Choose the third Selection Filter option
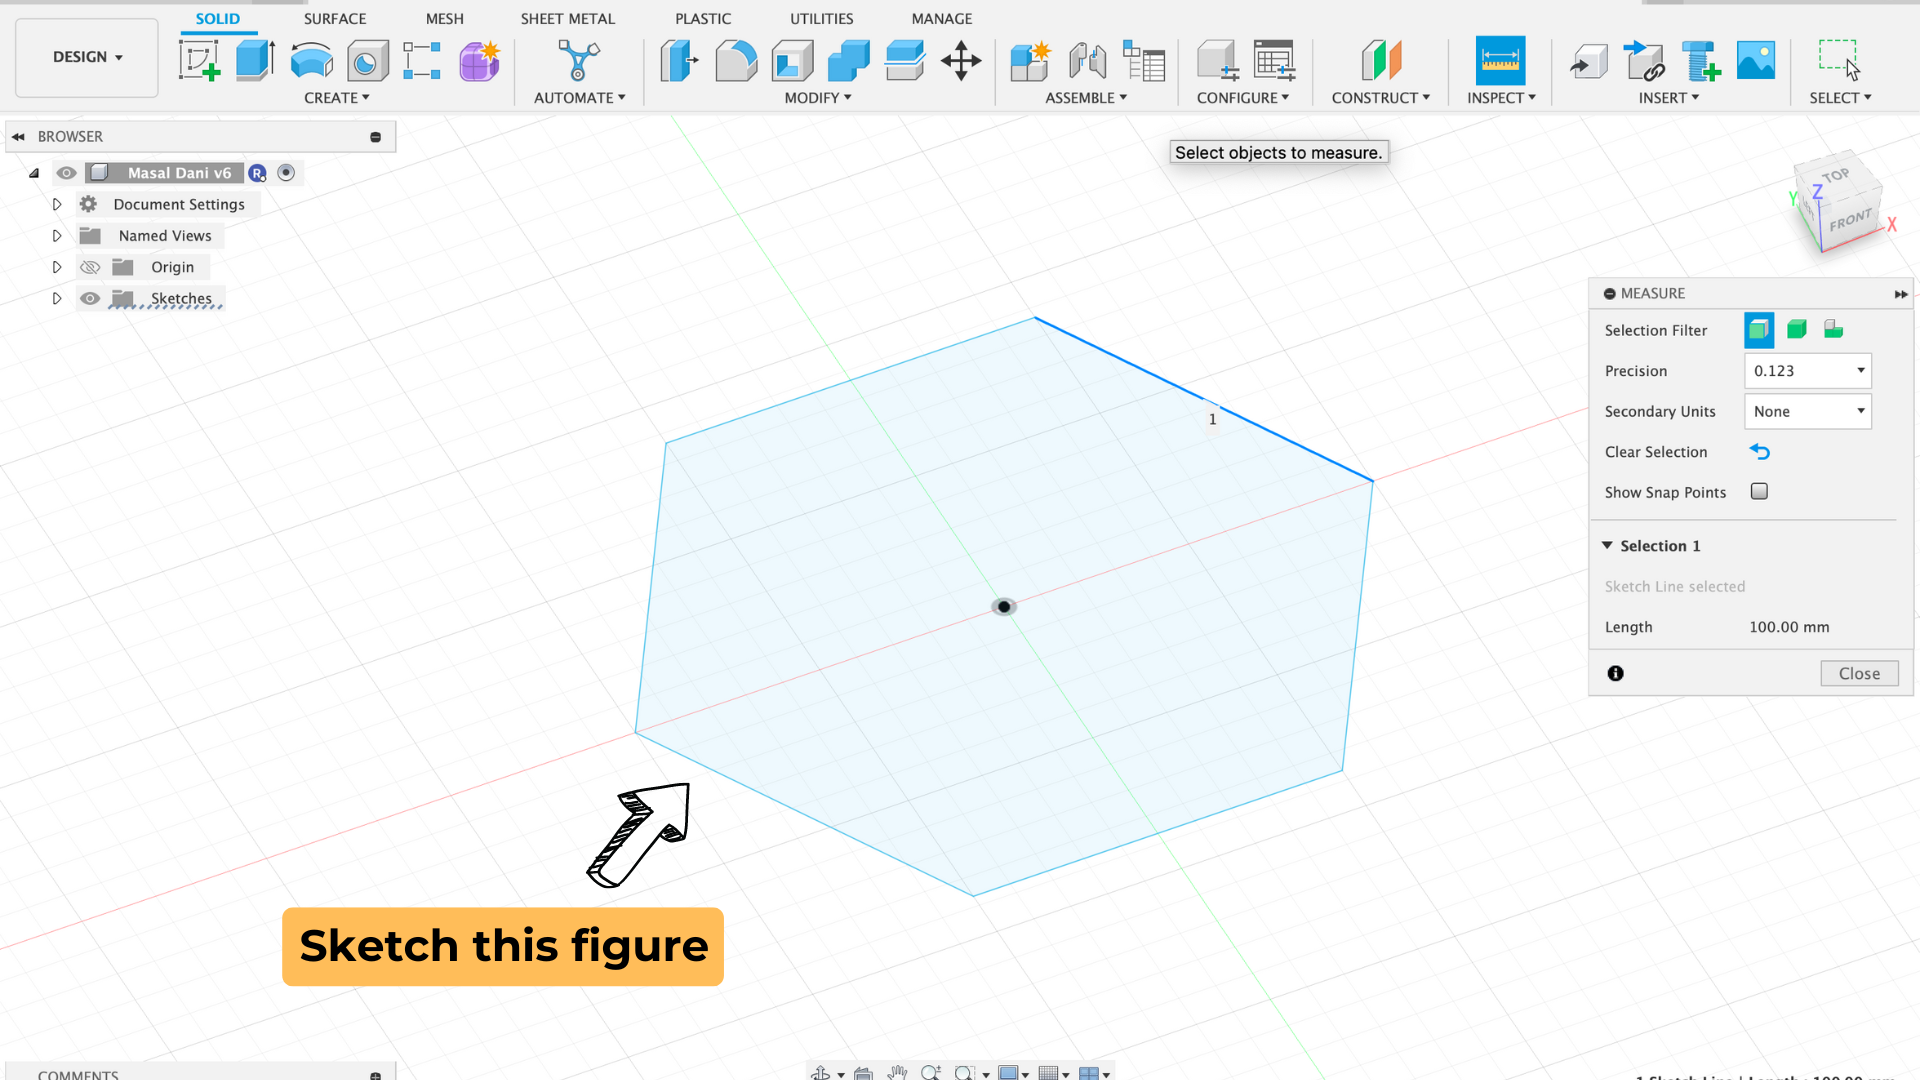 (x=1834, y=330)
